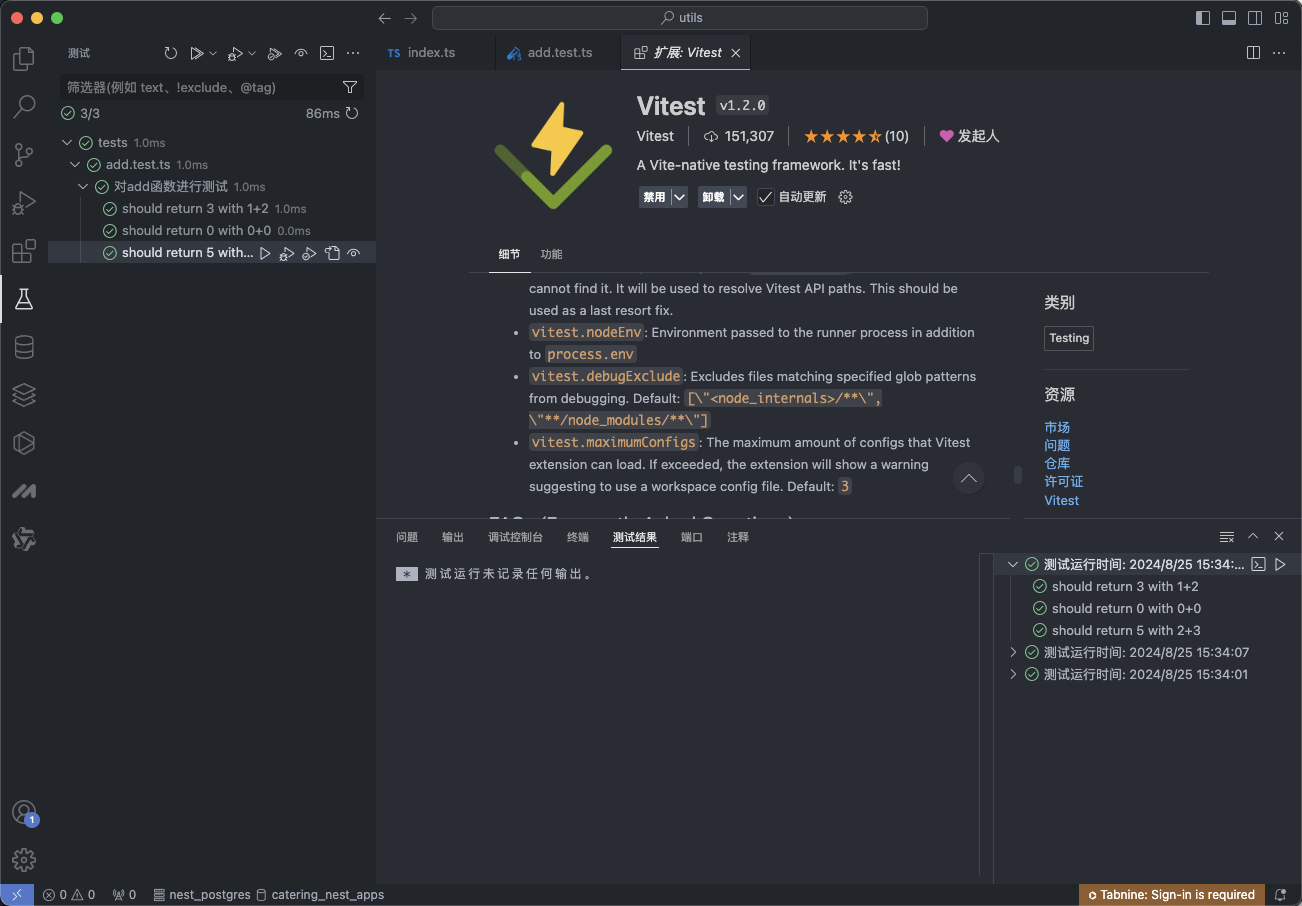Open the Accounts menu with badge
The height and width of the screenshot is (906, 1302).
(x=24, y=812)
